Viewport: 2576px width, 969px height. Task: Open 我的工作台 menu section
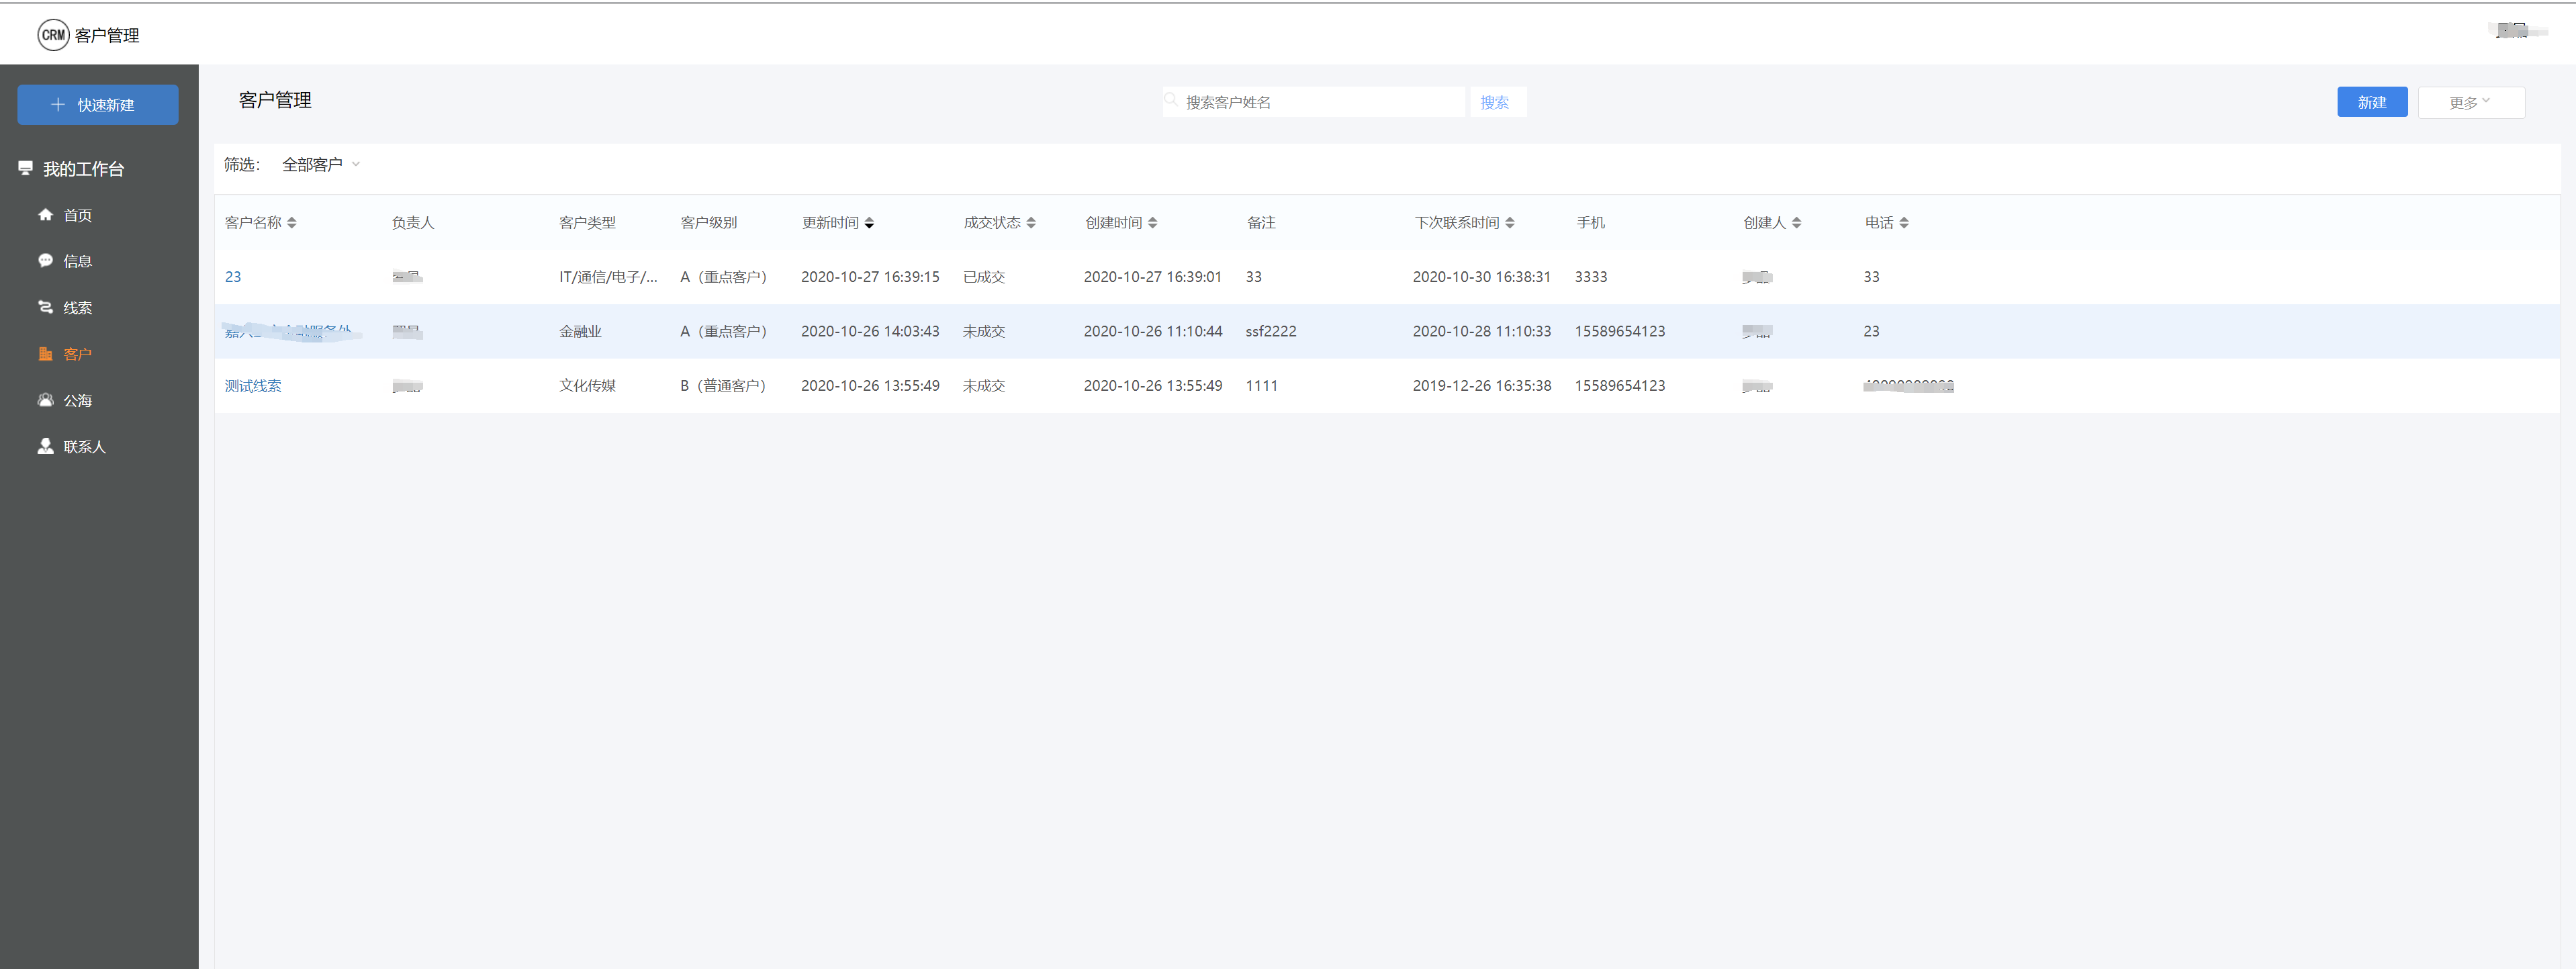[x=83, y=169]
